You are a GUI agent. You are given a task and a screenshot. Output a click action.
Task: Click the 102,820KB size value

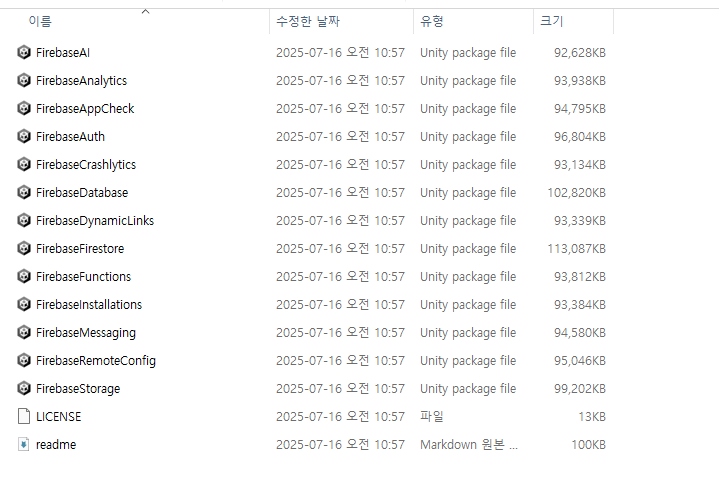coord(576,193)
